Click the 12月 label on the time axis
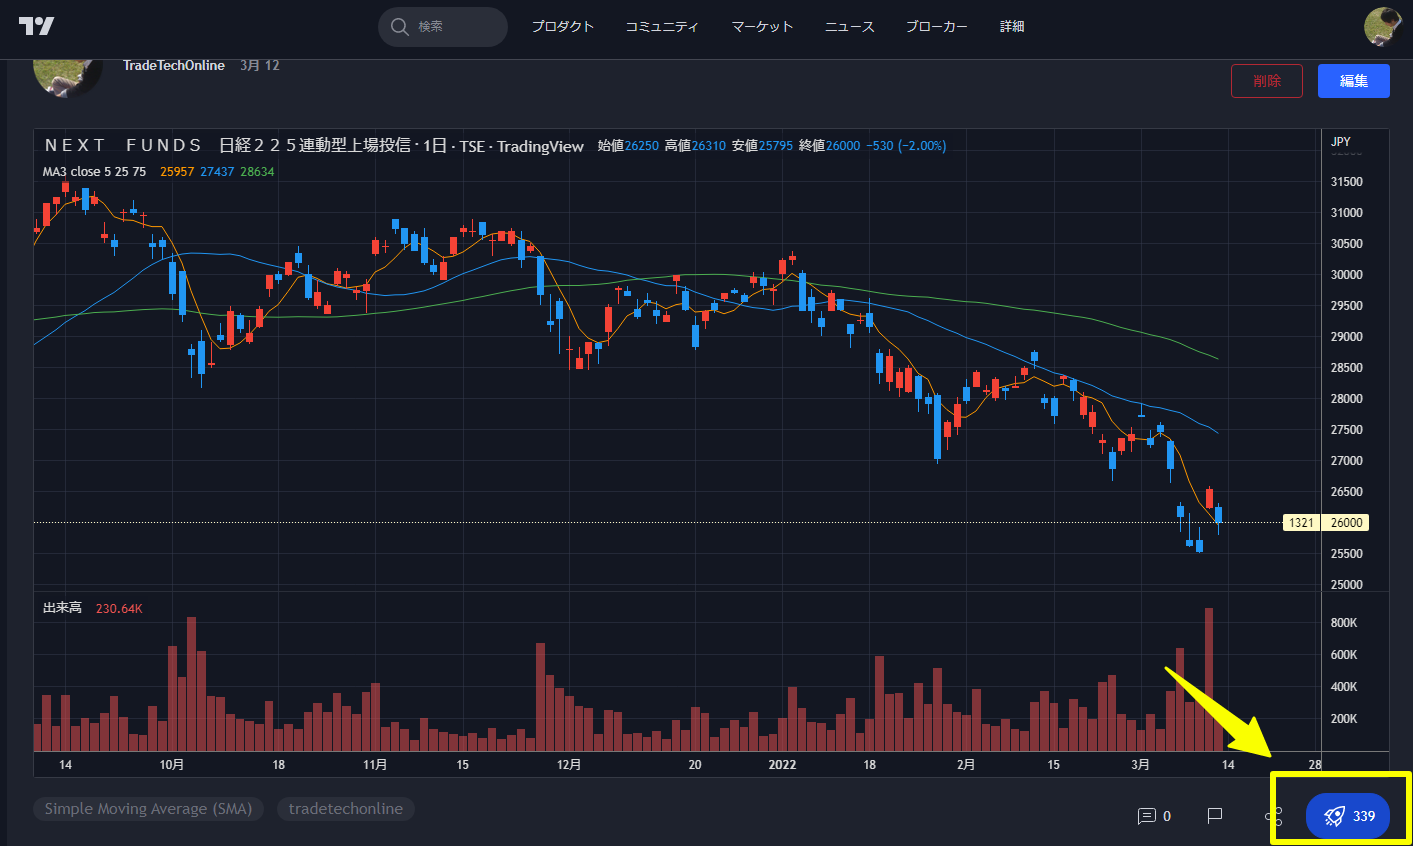Screen dimensions: 1413x846 [569, 765]
